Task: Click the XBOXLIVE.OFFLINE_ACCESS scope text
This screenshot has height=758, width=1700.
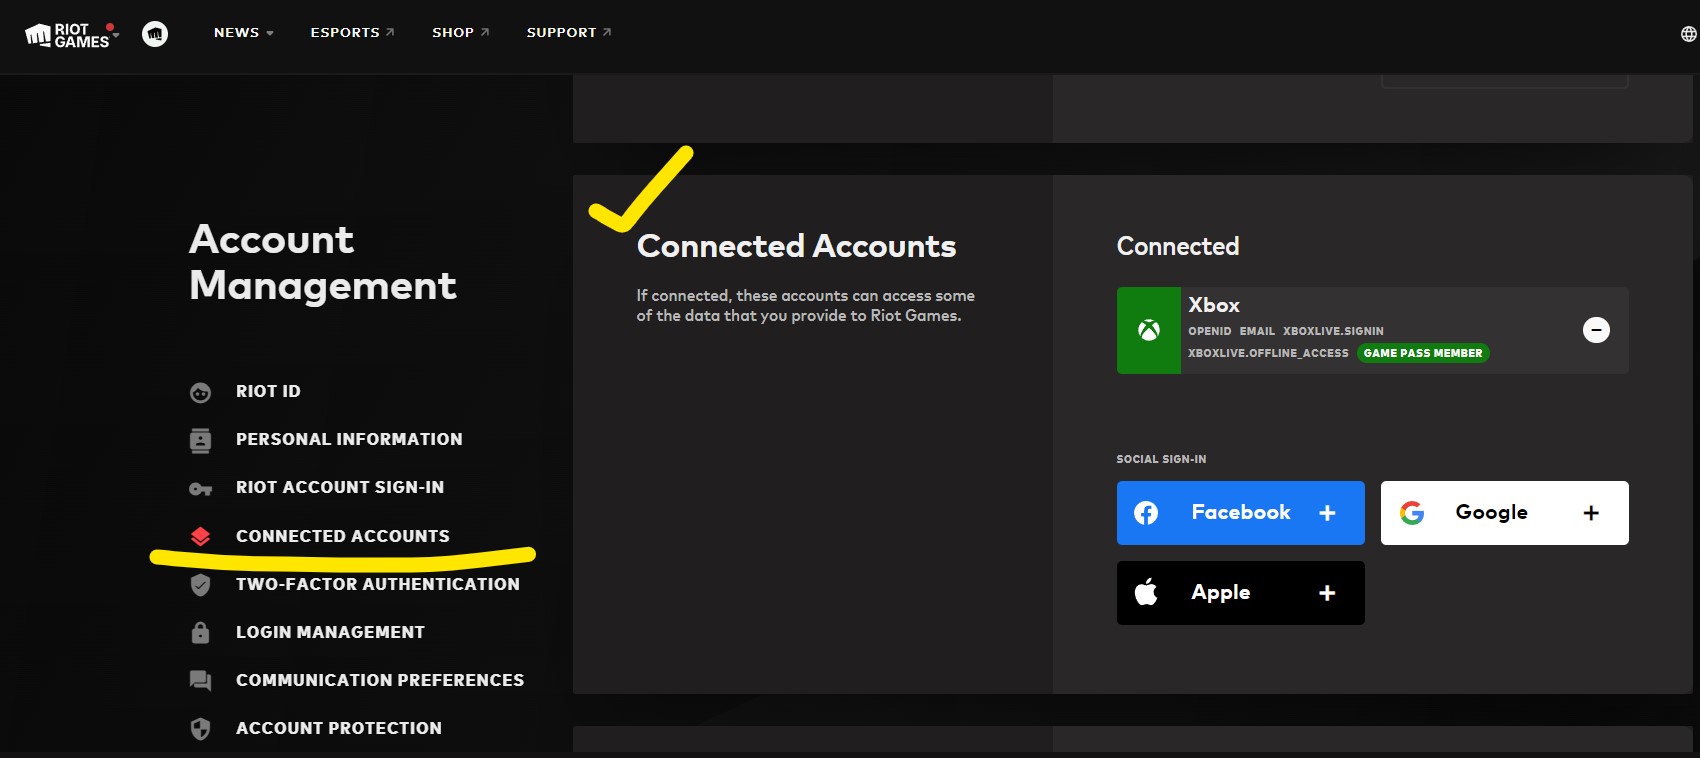Action: coord(1268,353)
